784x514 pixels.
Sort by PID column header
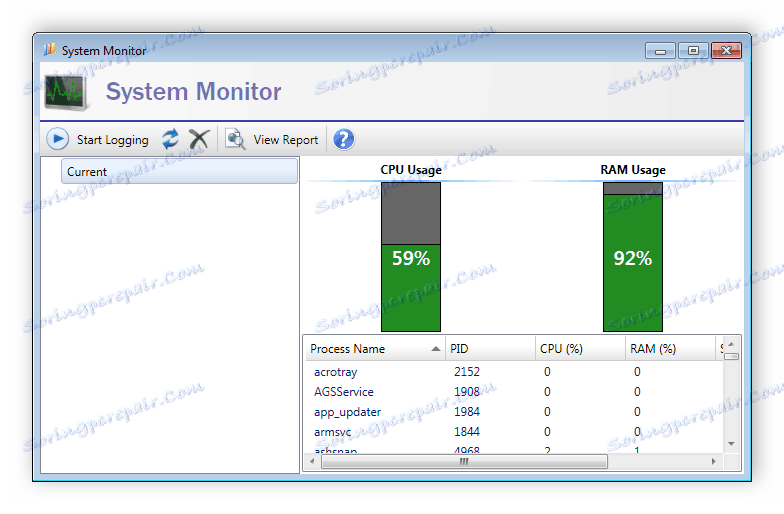coord(490,349)
